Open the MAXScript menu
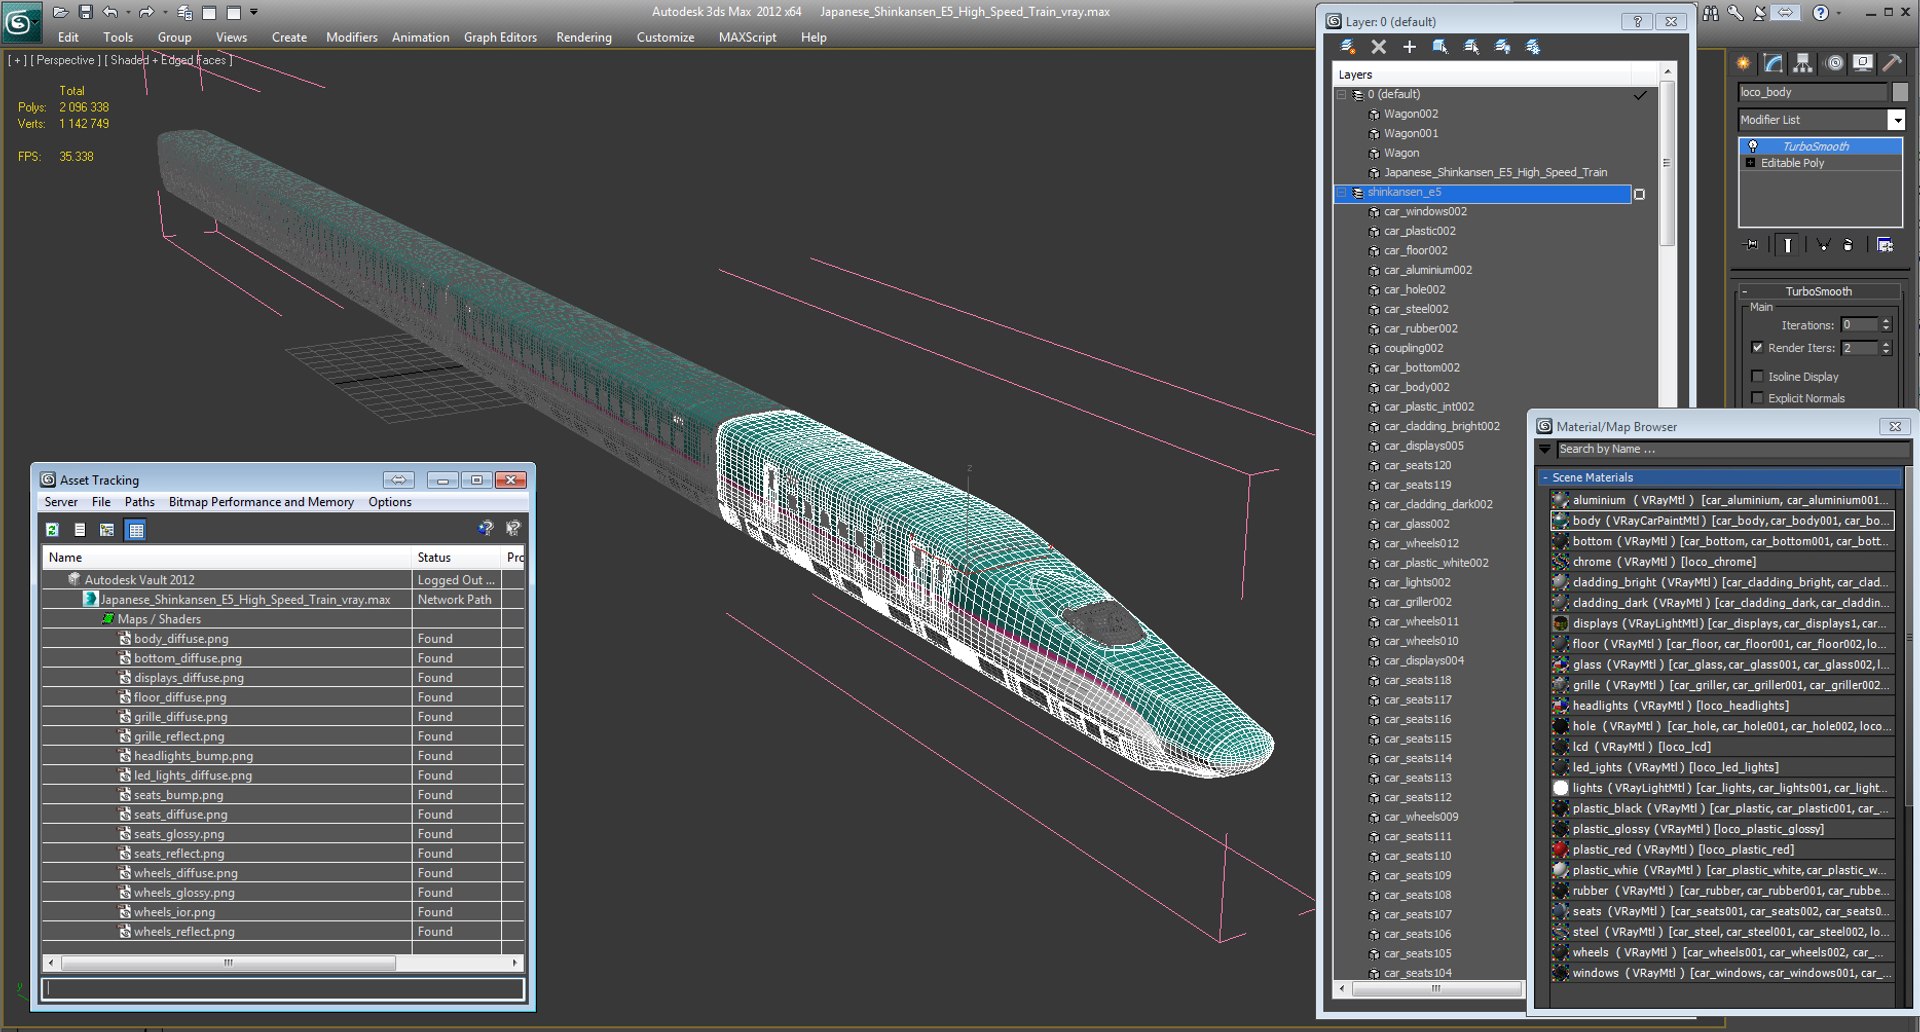 pos(747,37)
